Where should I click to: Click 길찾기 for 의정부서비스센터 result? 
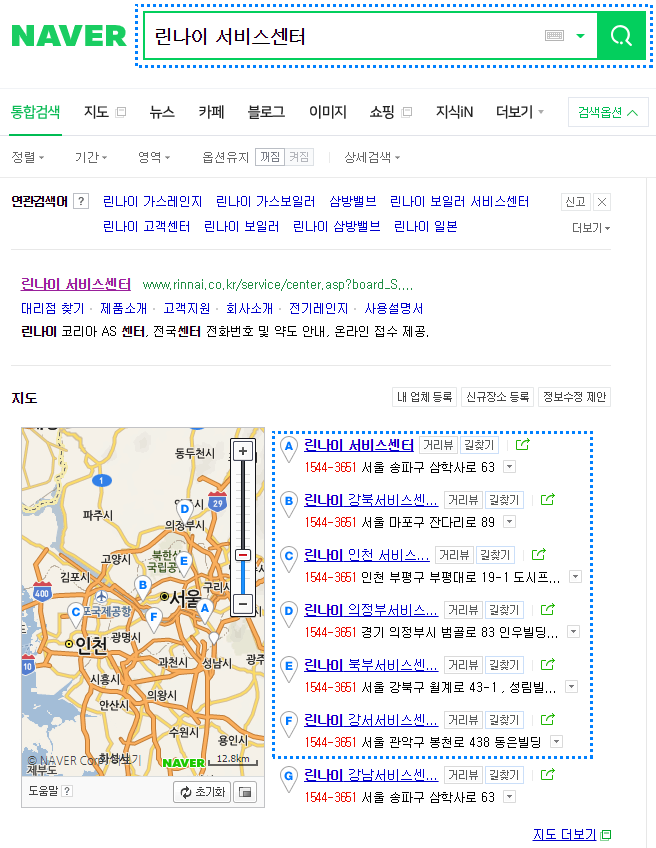(504, 610)
